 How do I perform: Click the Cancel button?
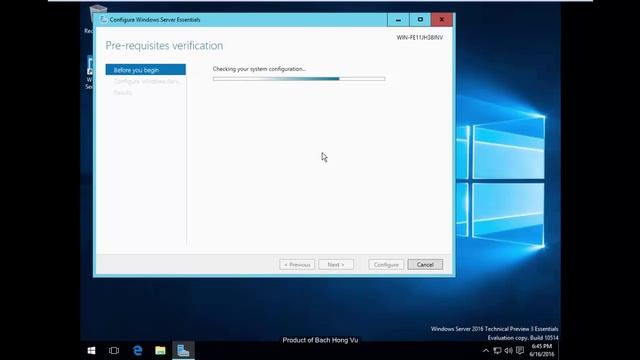[x=425, y=264]
